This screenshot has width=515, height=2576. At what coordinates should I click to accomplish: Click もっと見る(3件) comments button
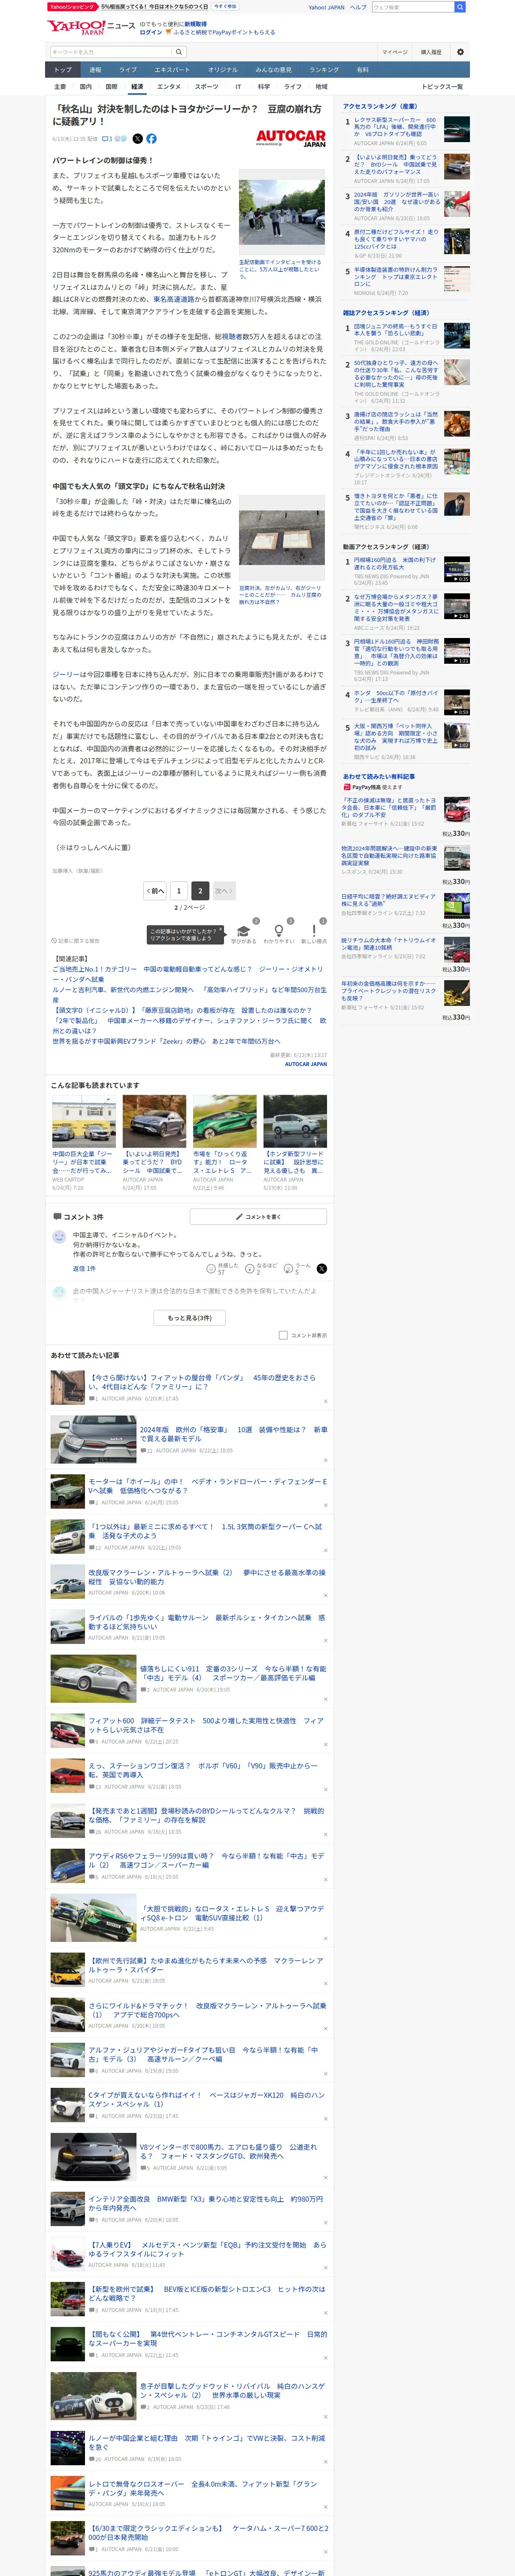[x=190, y=1318]
